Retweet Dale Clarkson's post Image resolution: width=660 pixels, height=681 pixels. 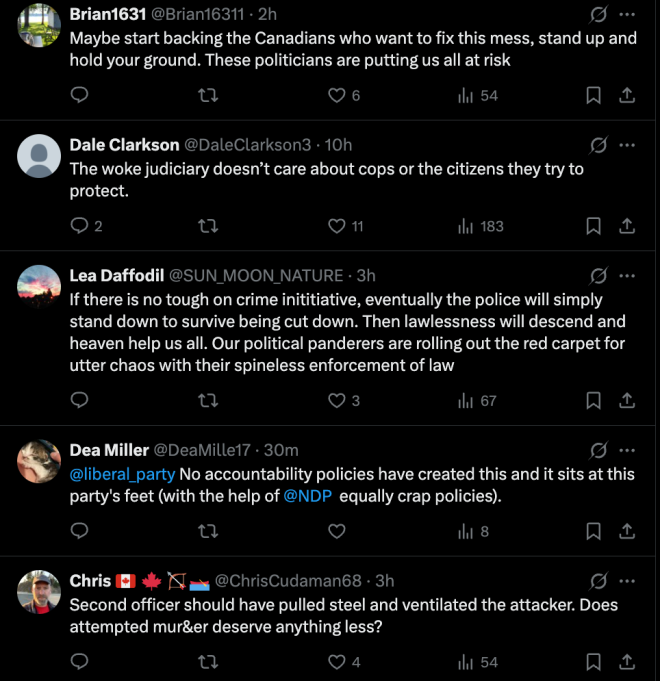click(208, 226)
